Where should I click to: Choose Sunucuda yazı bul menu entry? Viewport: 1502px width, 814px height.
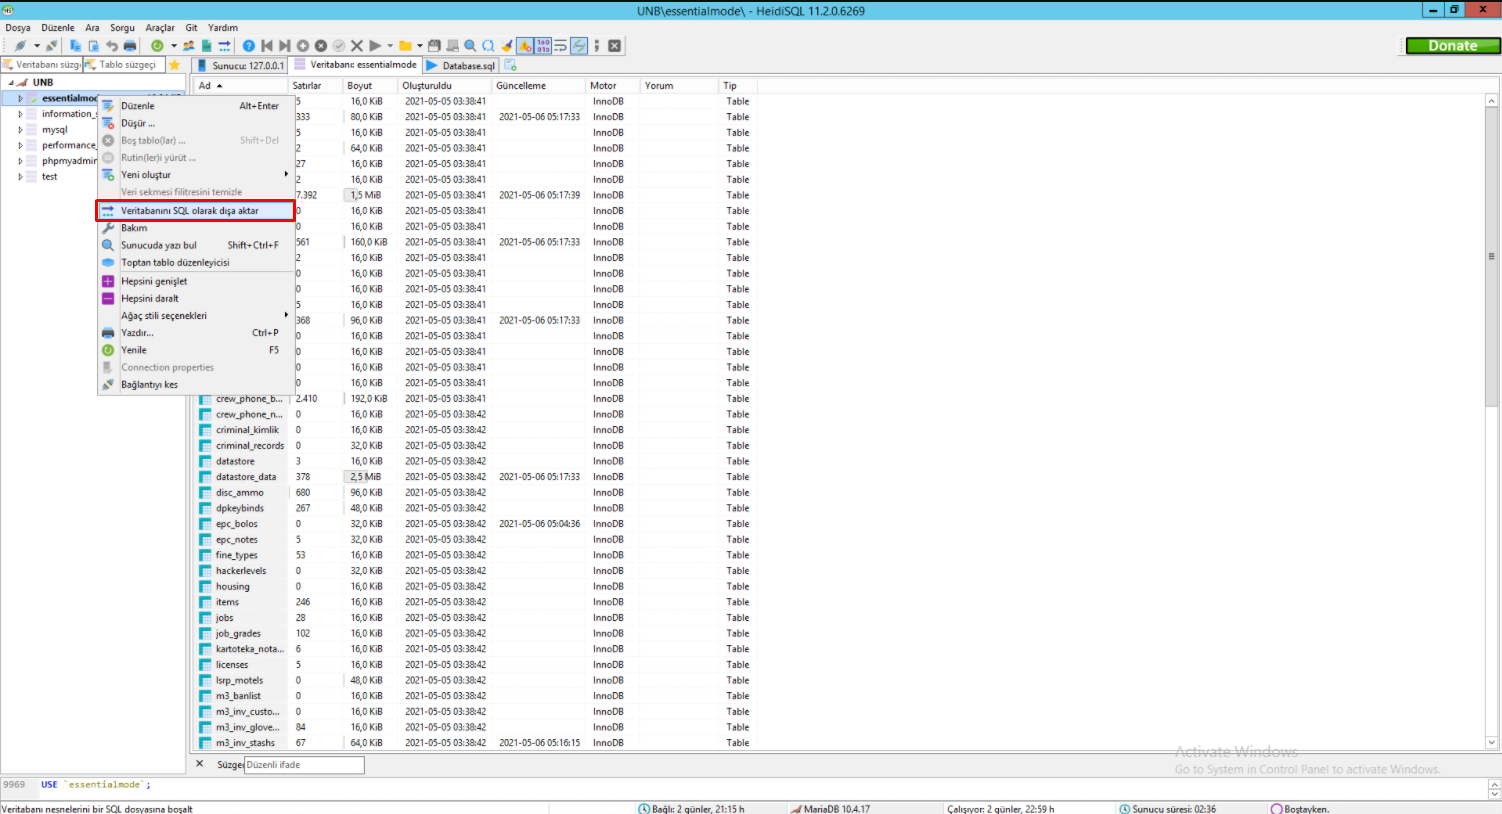(x=196, y=245)
